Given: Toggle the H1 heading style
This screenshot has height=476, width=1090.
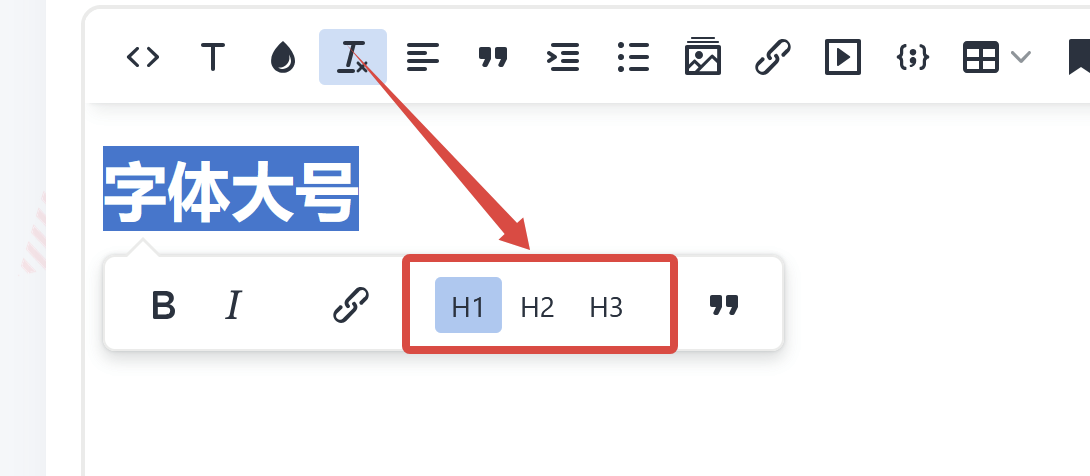Looking at the screenshot, I should 468,305.
